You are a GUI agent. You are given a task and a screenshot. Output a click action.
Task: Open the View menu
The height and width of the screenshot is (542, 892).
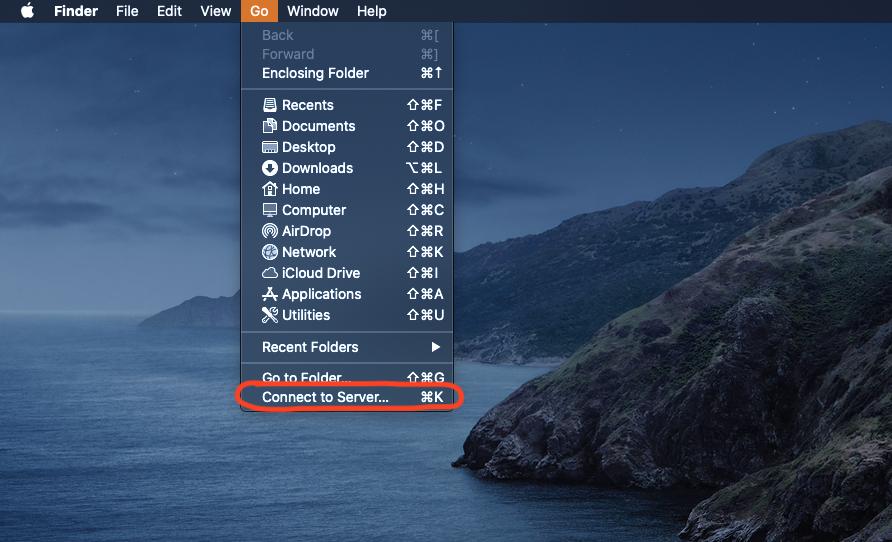[x=215, y=11]
